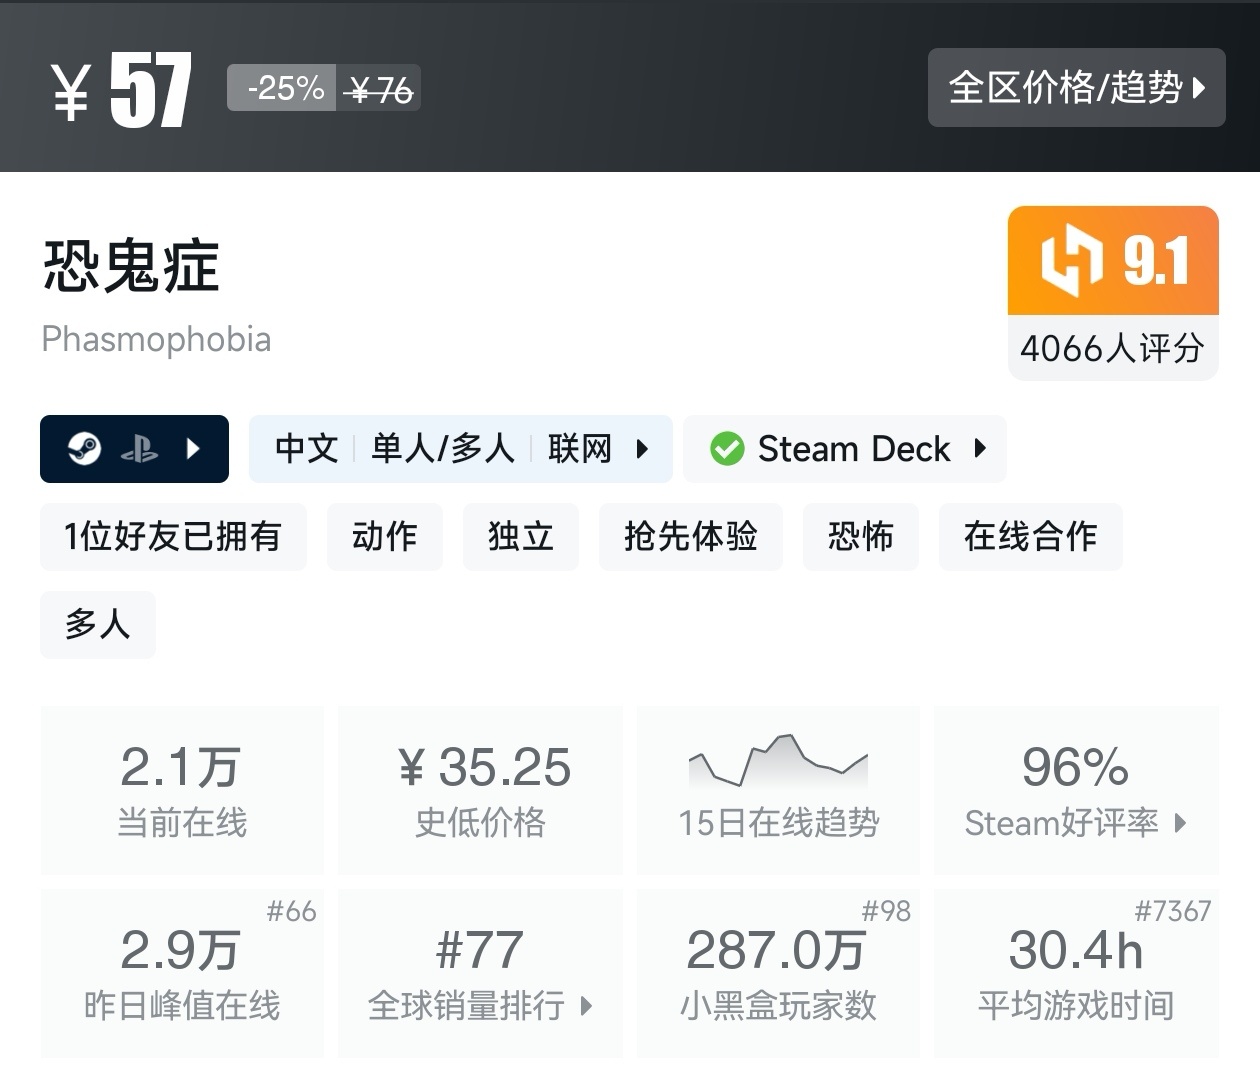Click the green Steam Deck verified checkmark

(x=727, y=449)
